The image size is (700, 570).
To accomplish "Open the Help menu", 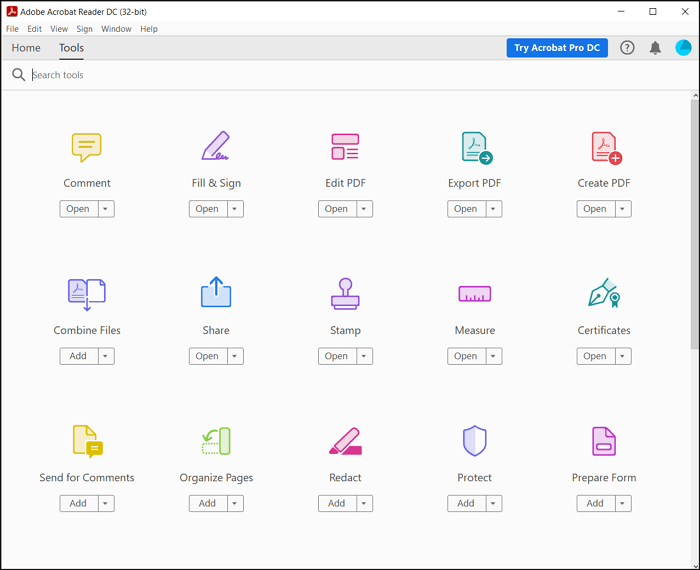I will (149, 29).
